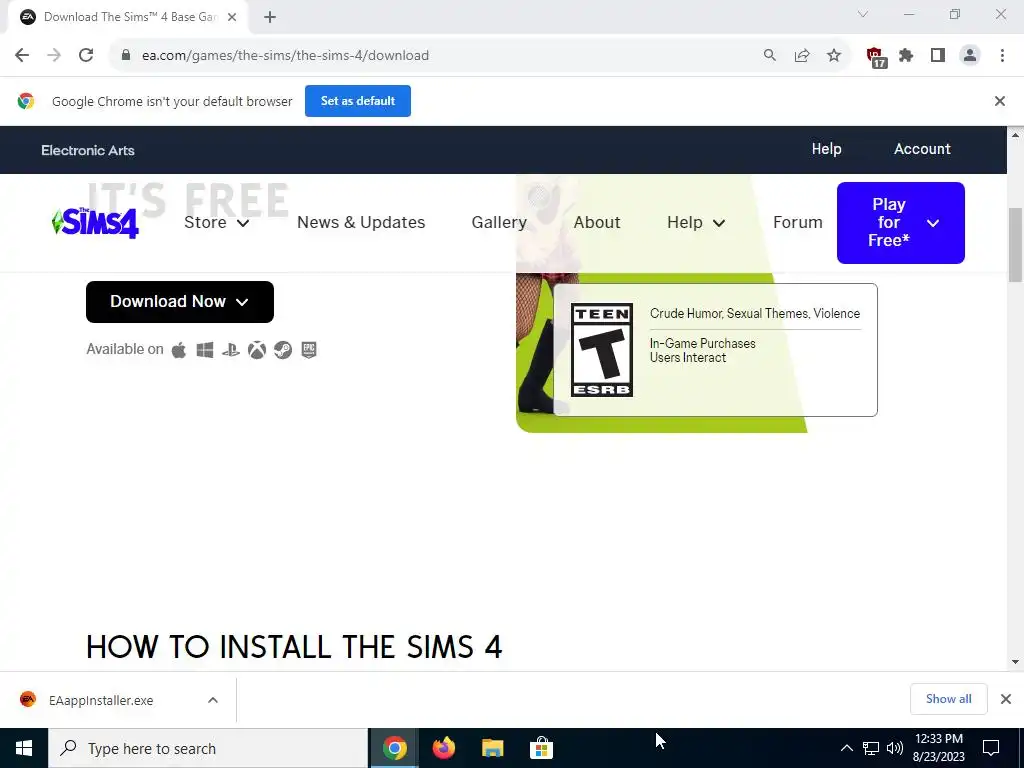Viewport: 1024px width, 768px height.
Task: Open the Chrome profile avatar
Action: tap(970, 56)
